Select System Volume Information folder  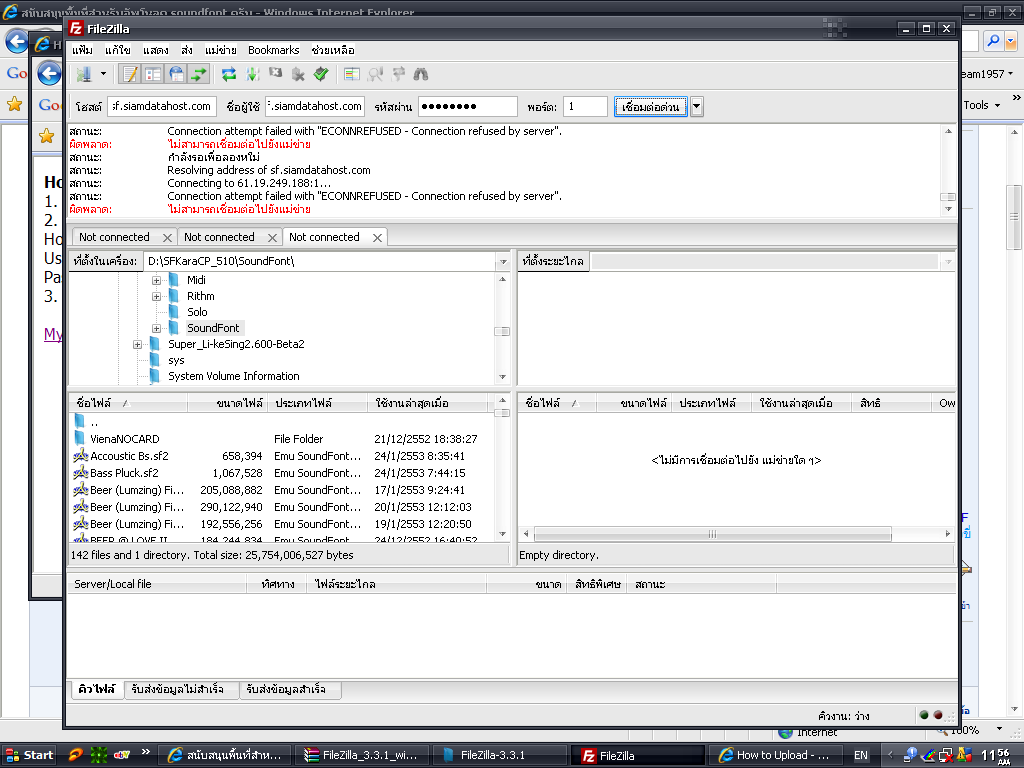233,376
